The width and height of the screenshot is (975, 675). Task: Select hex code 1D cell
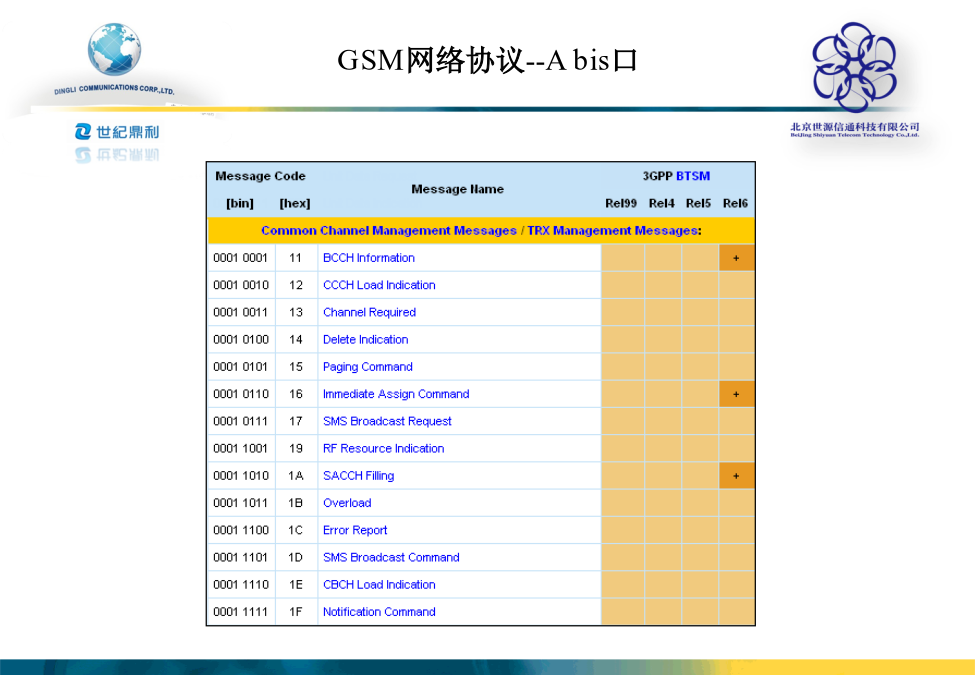click(x=296, y=558)
